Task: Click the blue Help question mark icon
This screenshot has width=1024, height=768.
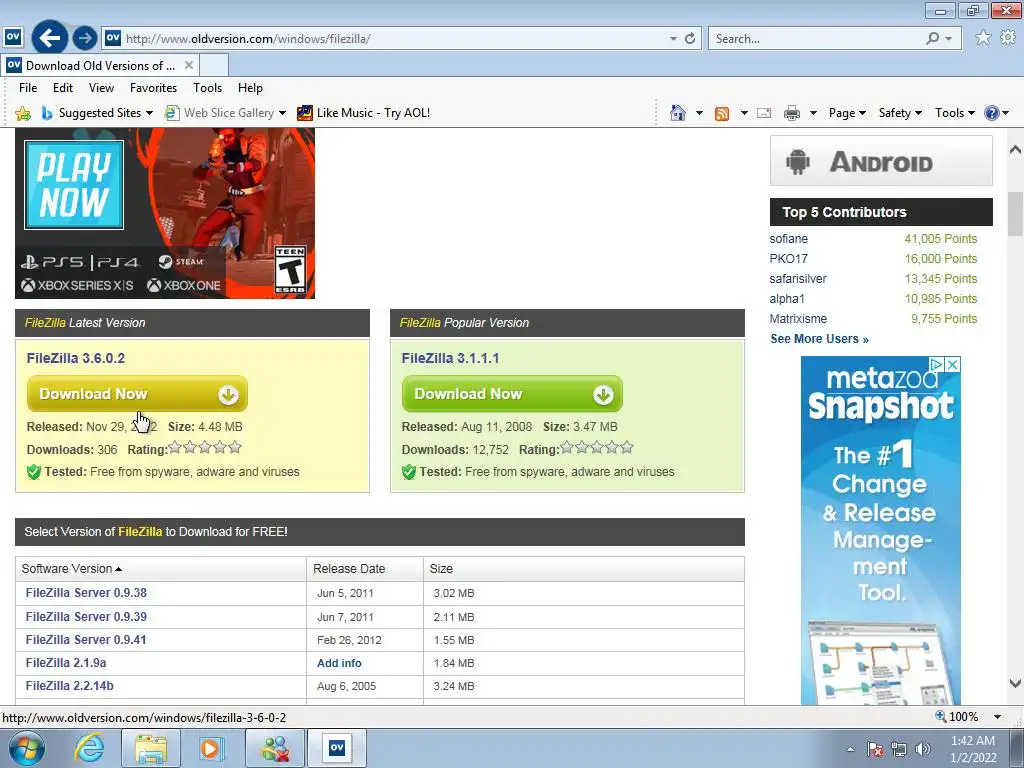Action: coord(991,113)
